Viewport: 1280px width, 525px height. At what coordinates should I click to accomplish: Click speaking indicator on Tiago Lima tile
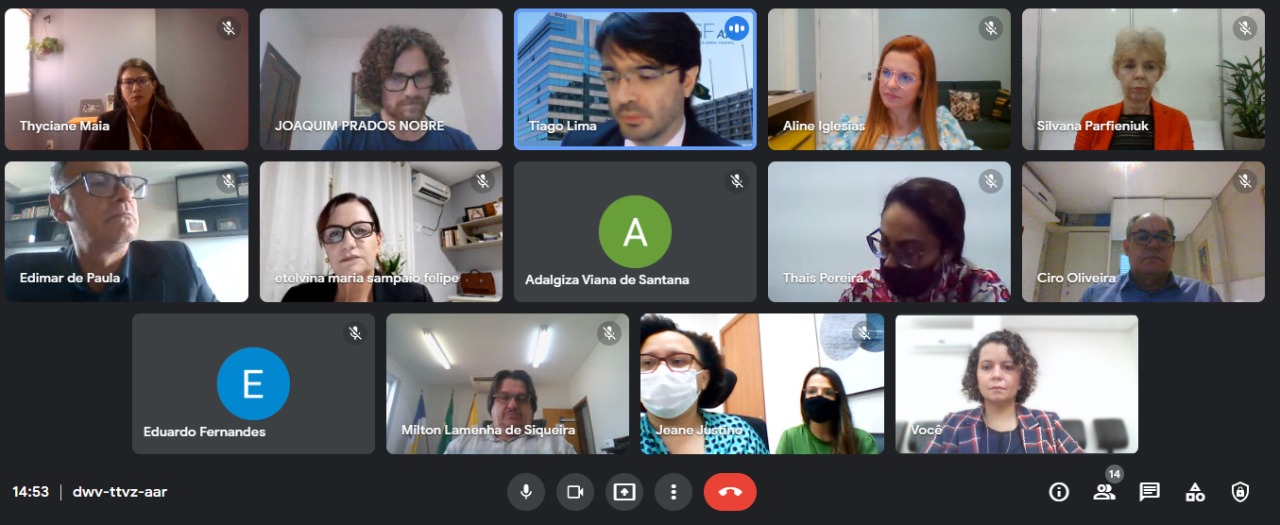point(737,28)
